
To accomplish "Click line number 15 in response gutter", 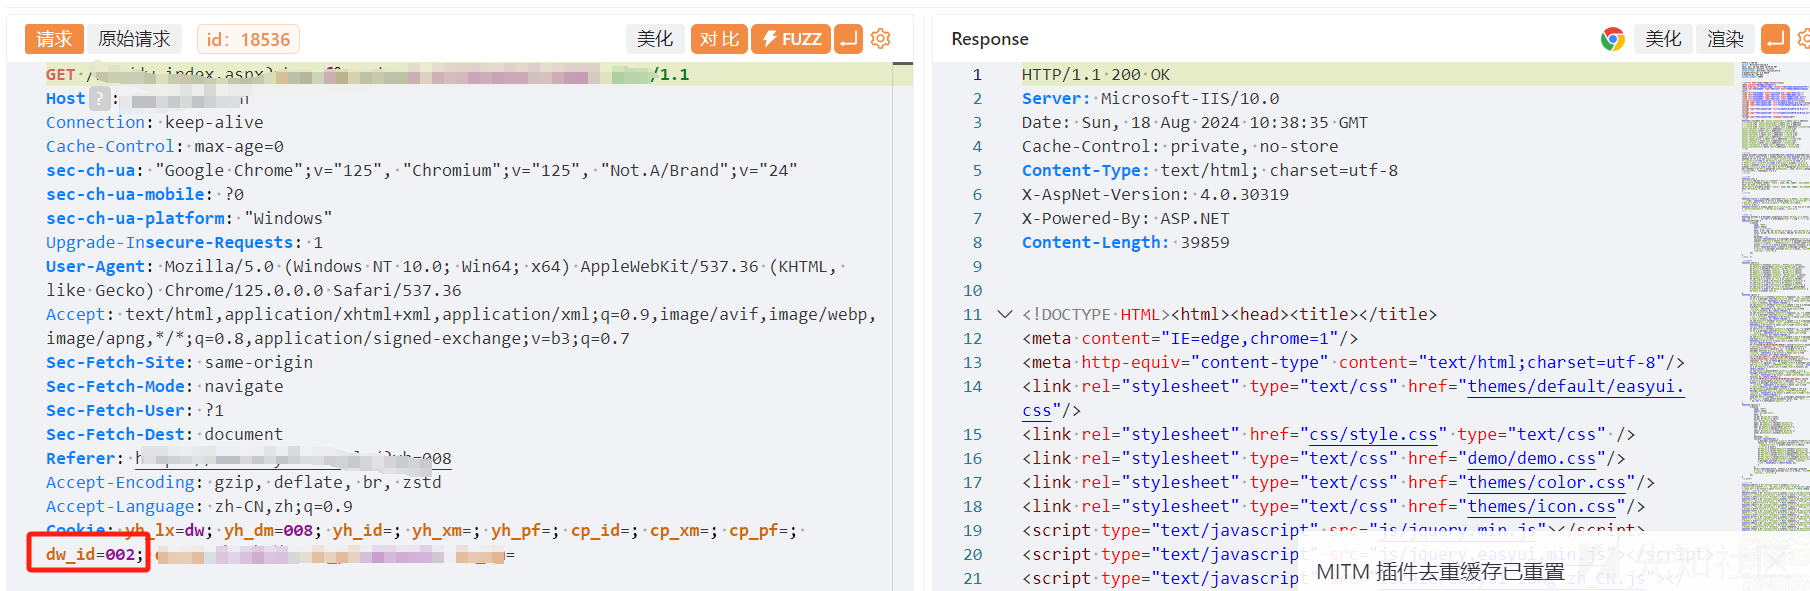I will [x=972, y=434].
